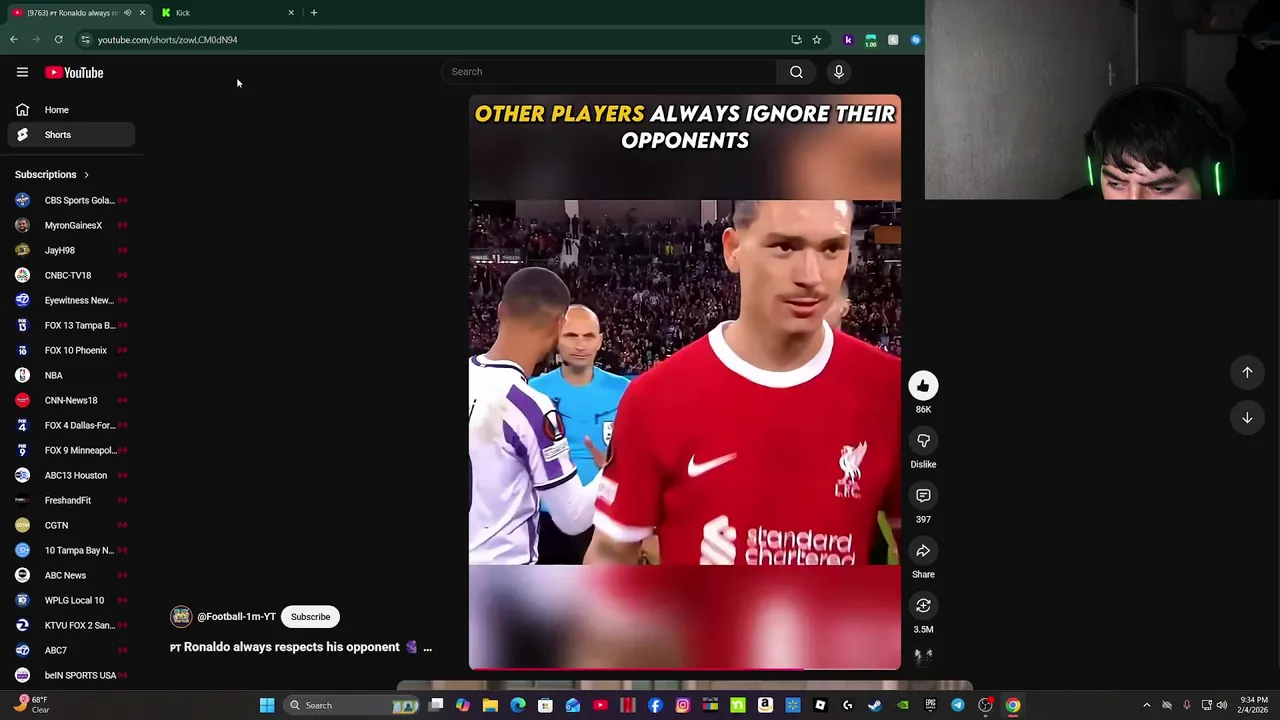Click the install app icon in address bar
The height and width of the screenshot is (720, 1280).
(x=796, y=40)
